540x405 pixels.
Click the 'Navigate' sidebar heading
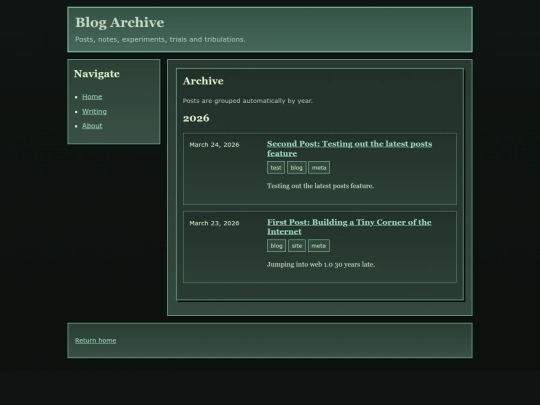(x=97, y=74)
